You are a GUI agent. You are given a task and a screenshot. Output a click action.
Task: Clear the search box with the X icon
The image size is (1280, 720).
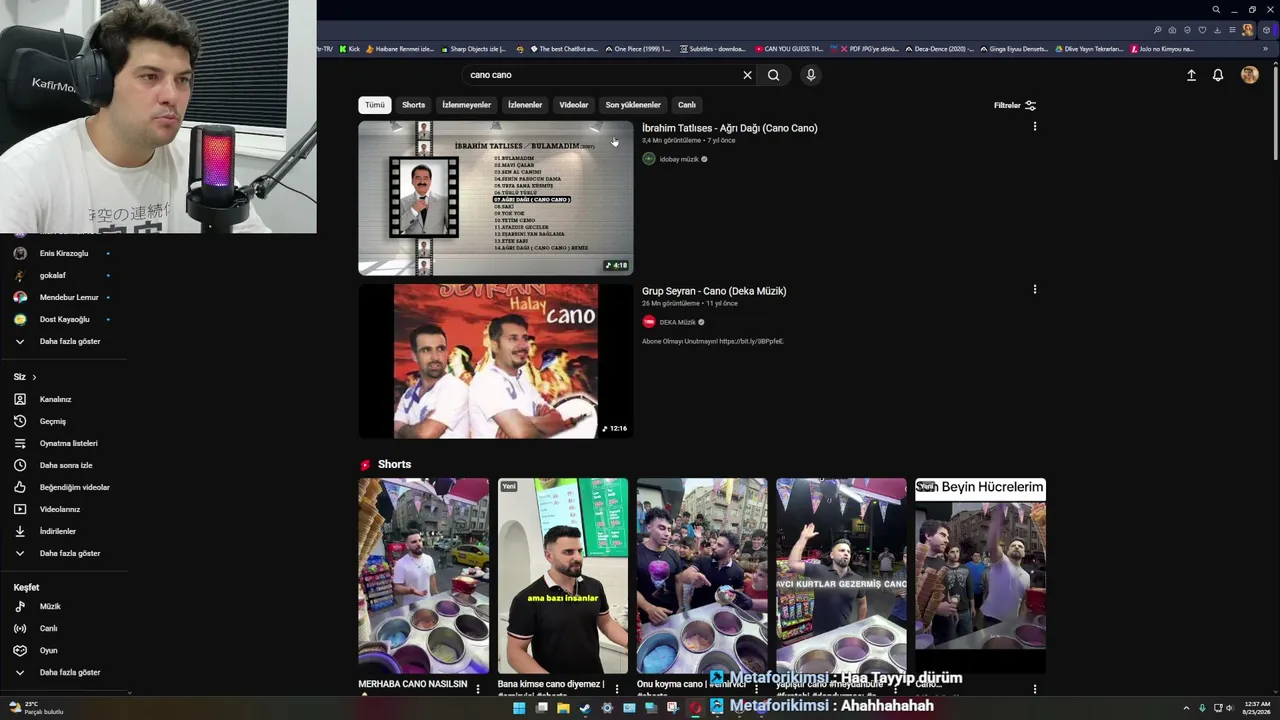click(x=747, y=75)
